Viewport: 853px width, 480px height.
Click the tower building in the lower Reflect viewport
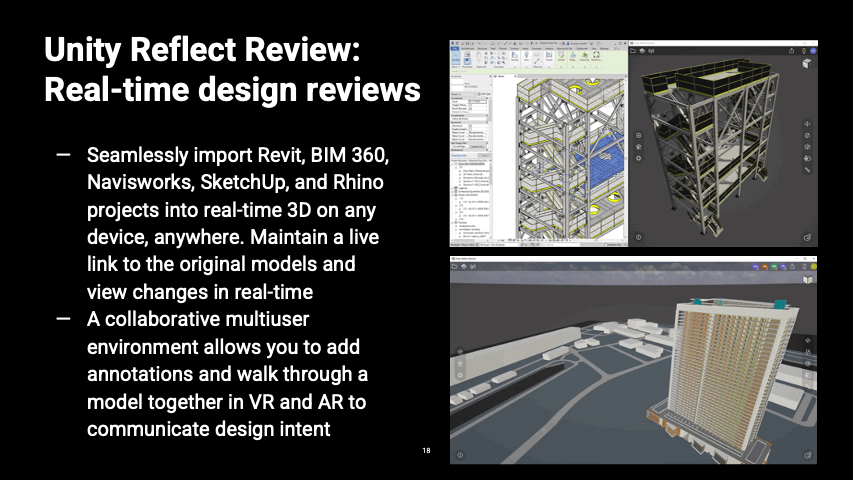[x=729, y=376]
